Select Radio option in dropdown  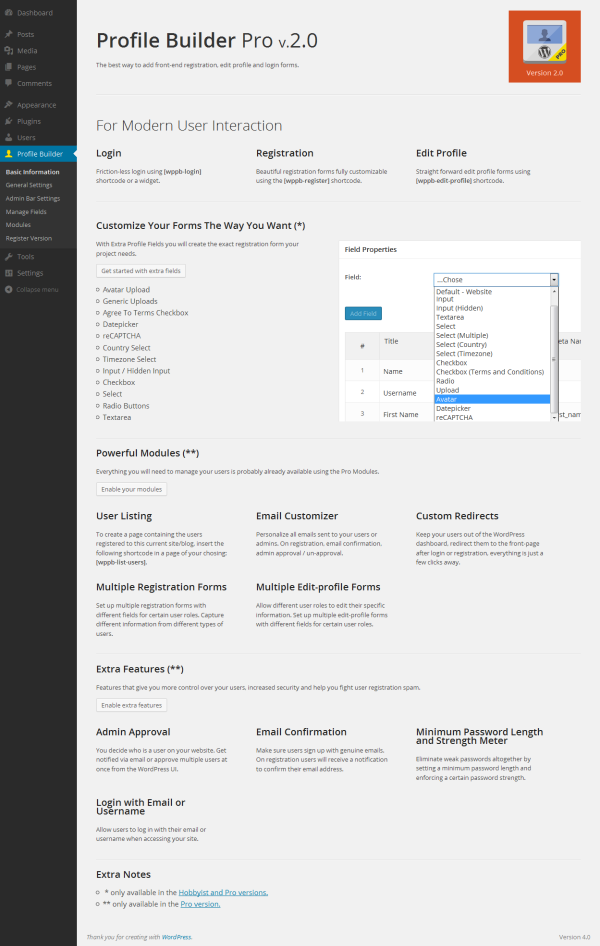(445, 381)
